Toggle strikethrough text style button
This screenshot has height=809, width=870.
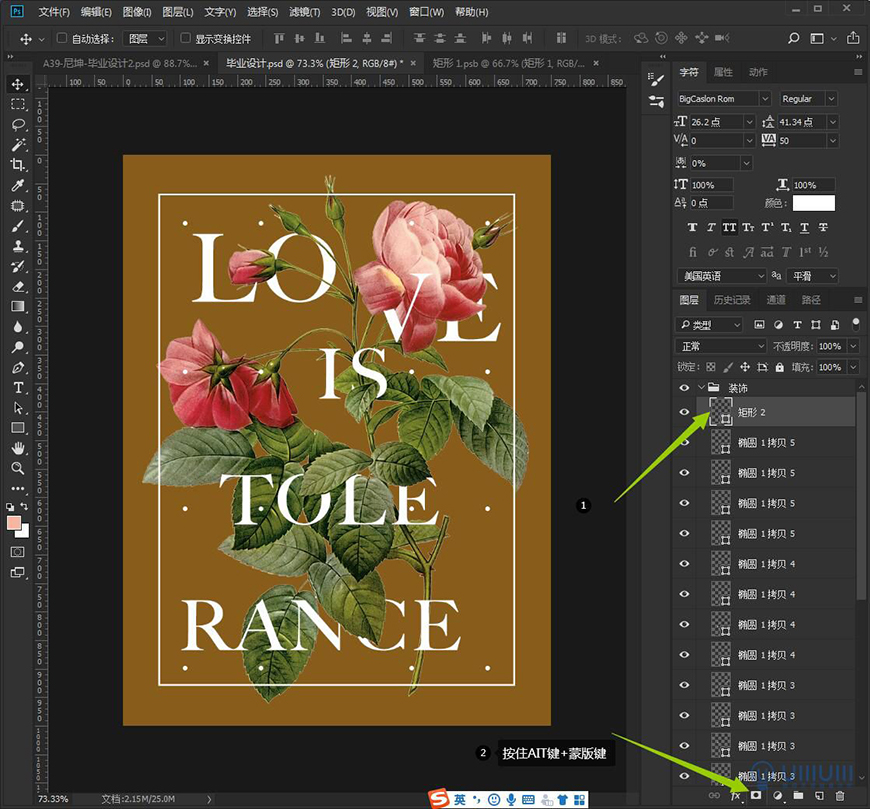(823, 227)
